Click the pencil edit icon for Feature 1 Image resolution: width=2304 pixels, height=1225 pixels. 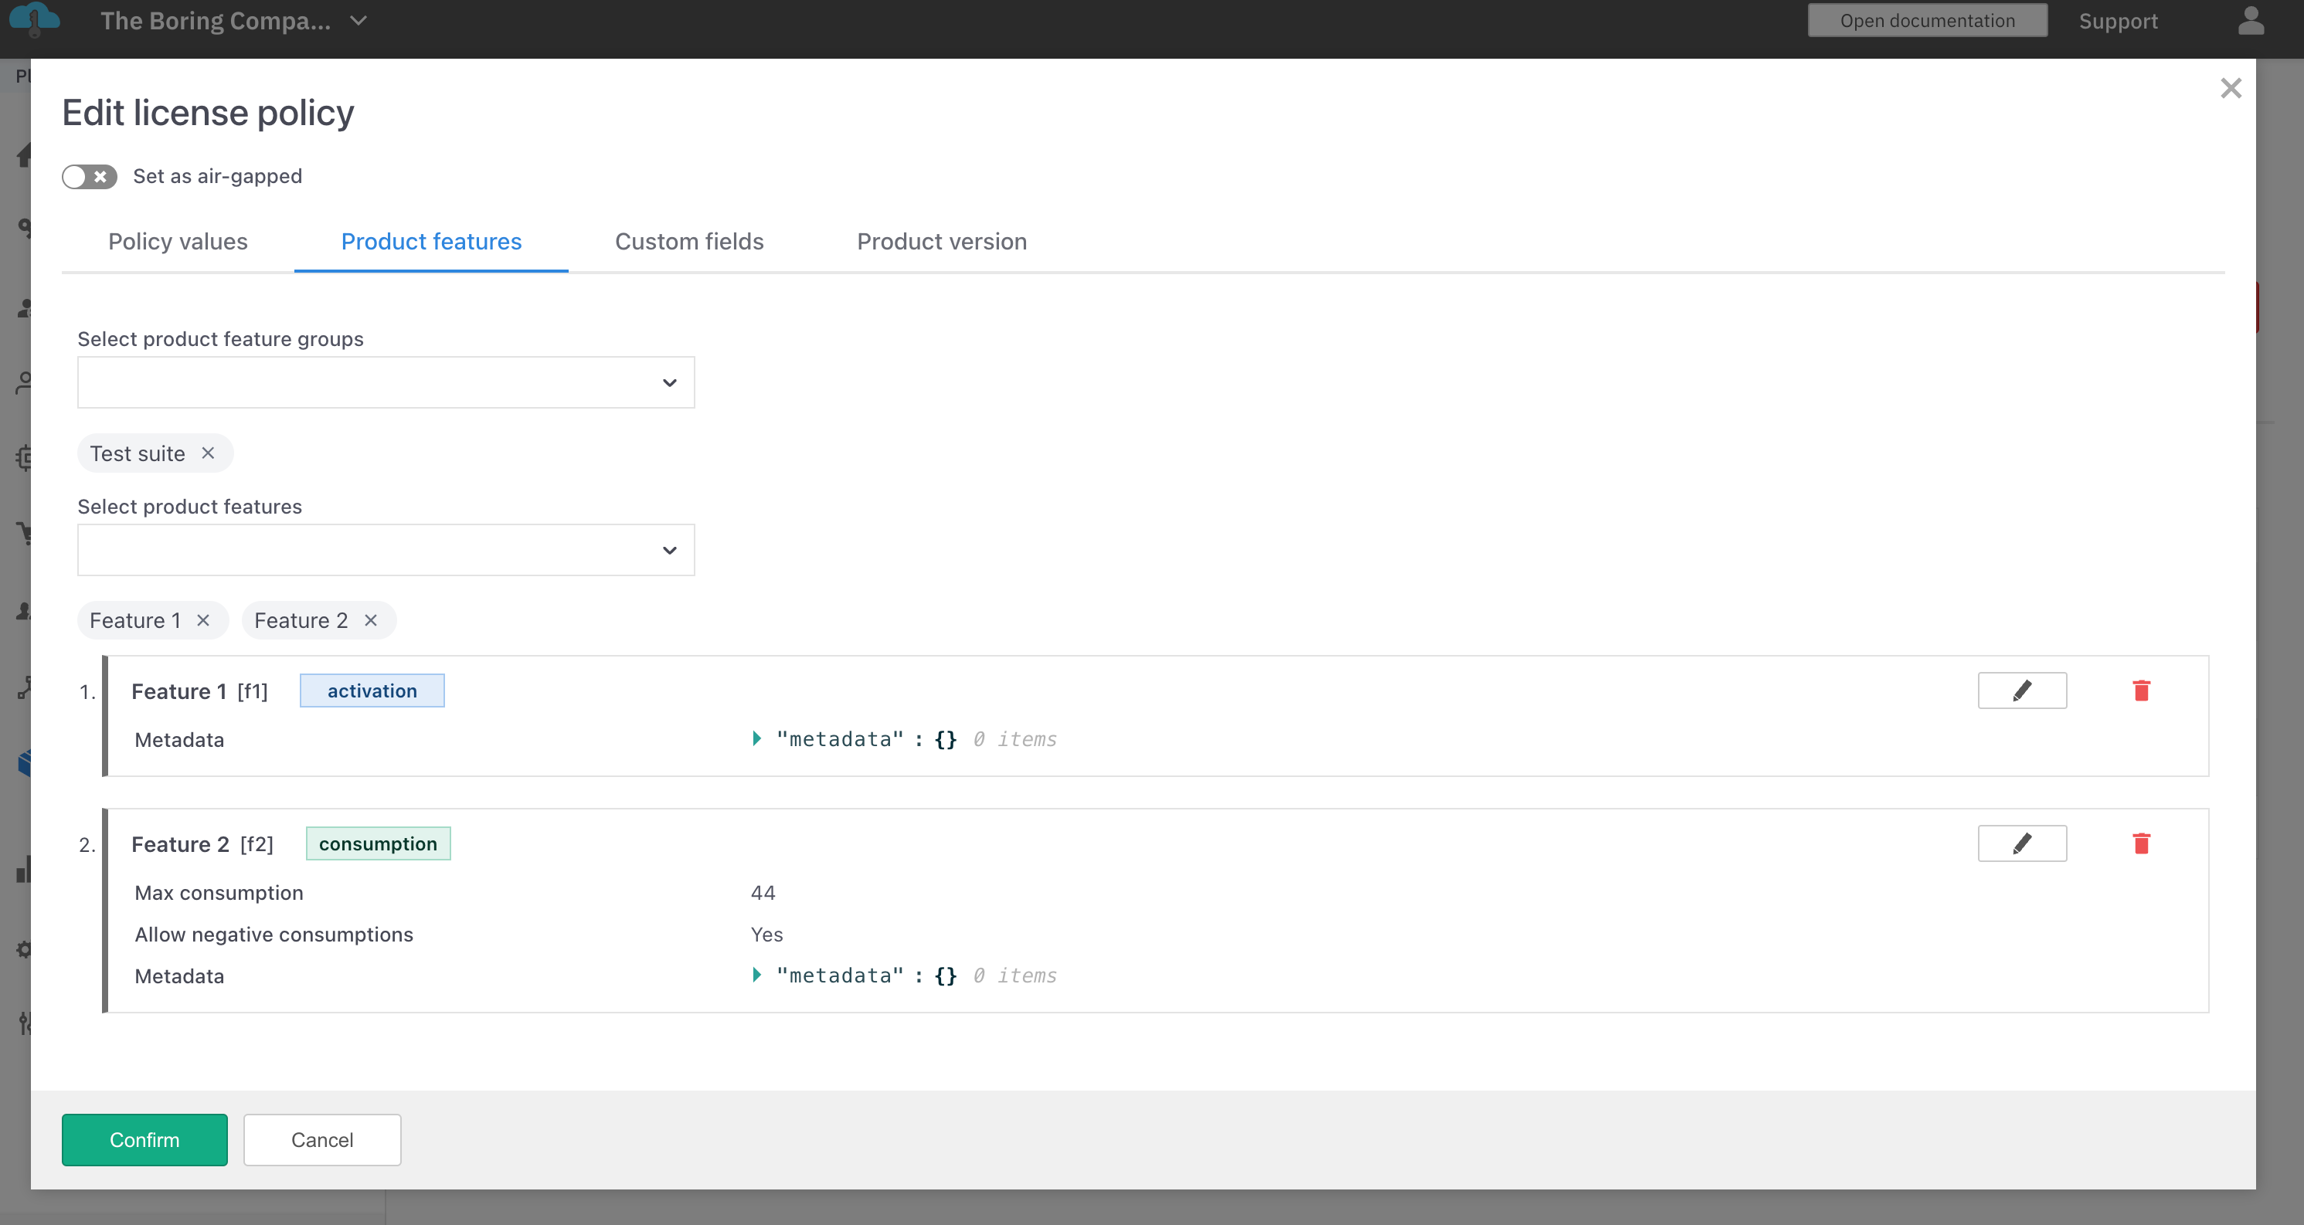click(x=2021, y=691)
